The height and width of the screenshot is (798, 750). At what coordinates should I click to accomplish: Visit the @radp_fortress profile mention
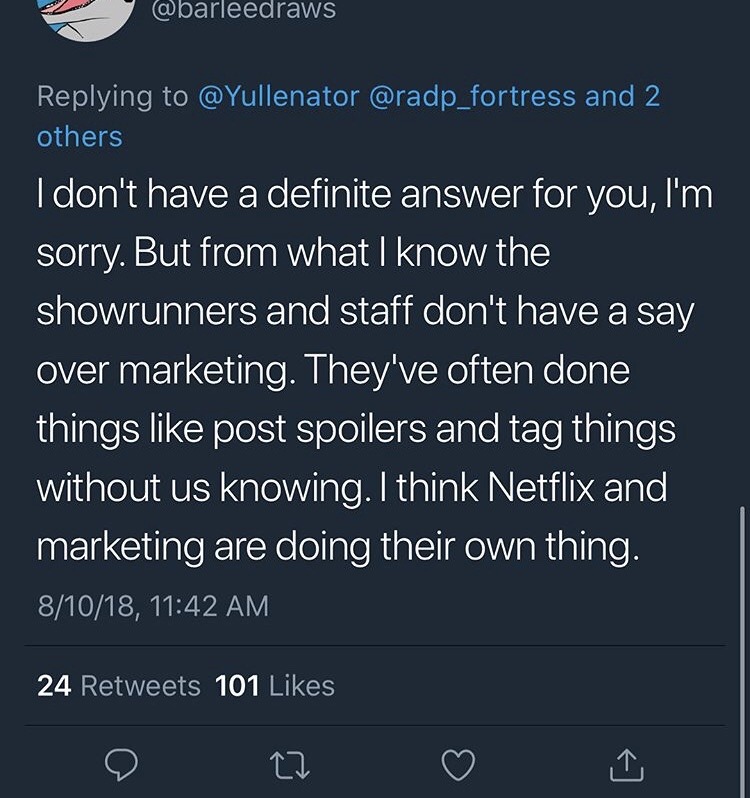click(474, 96)
